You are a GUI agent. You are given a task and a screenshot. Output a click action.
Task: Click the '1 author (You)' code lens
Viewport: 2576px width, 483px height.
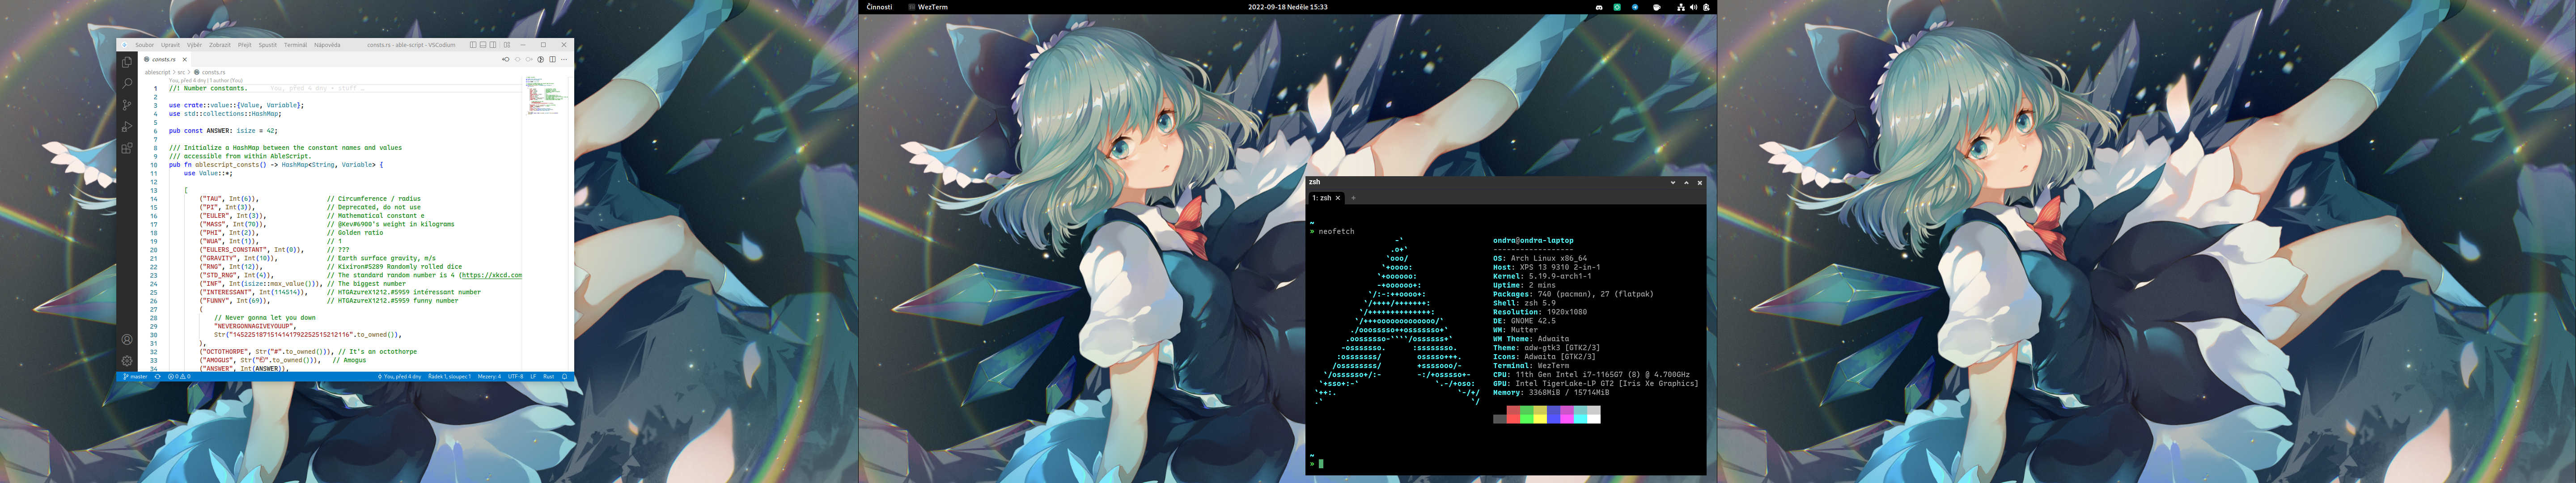[x=226, y=80]
